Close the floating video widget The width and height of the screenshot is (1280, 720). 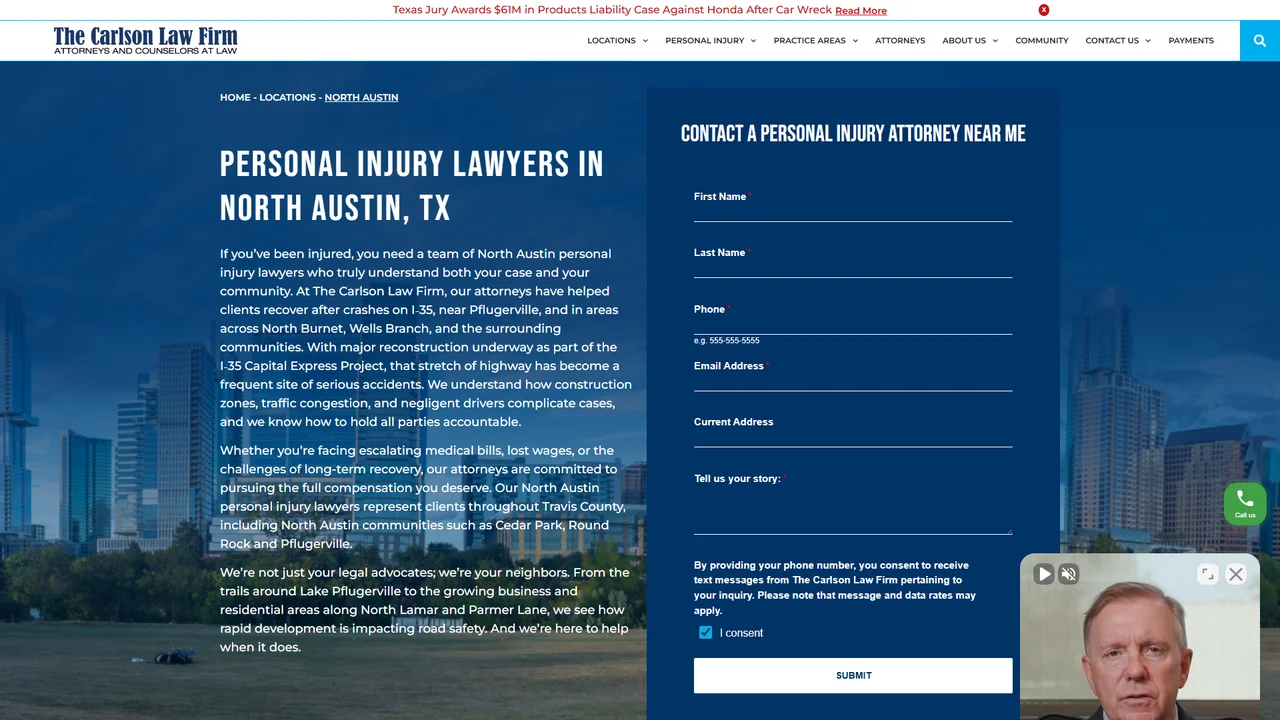(x=1236, y=574)
